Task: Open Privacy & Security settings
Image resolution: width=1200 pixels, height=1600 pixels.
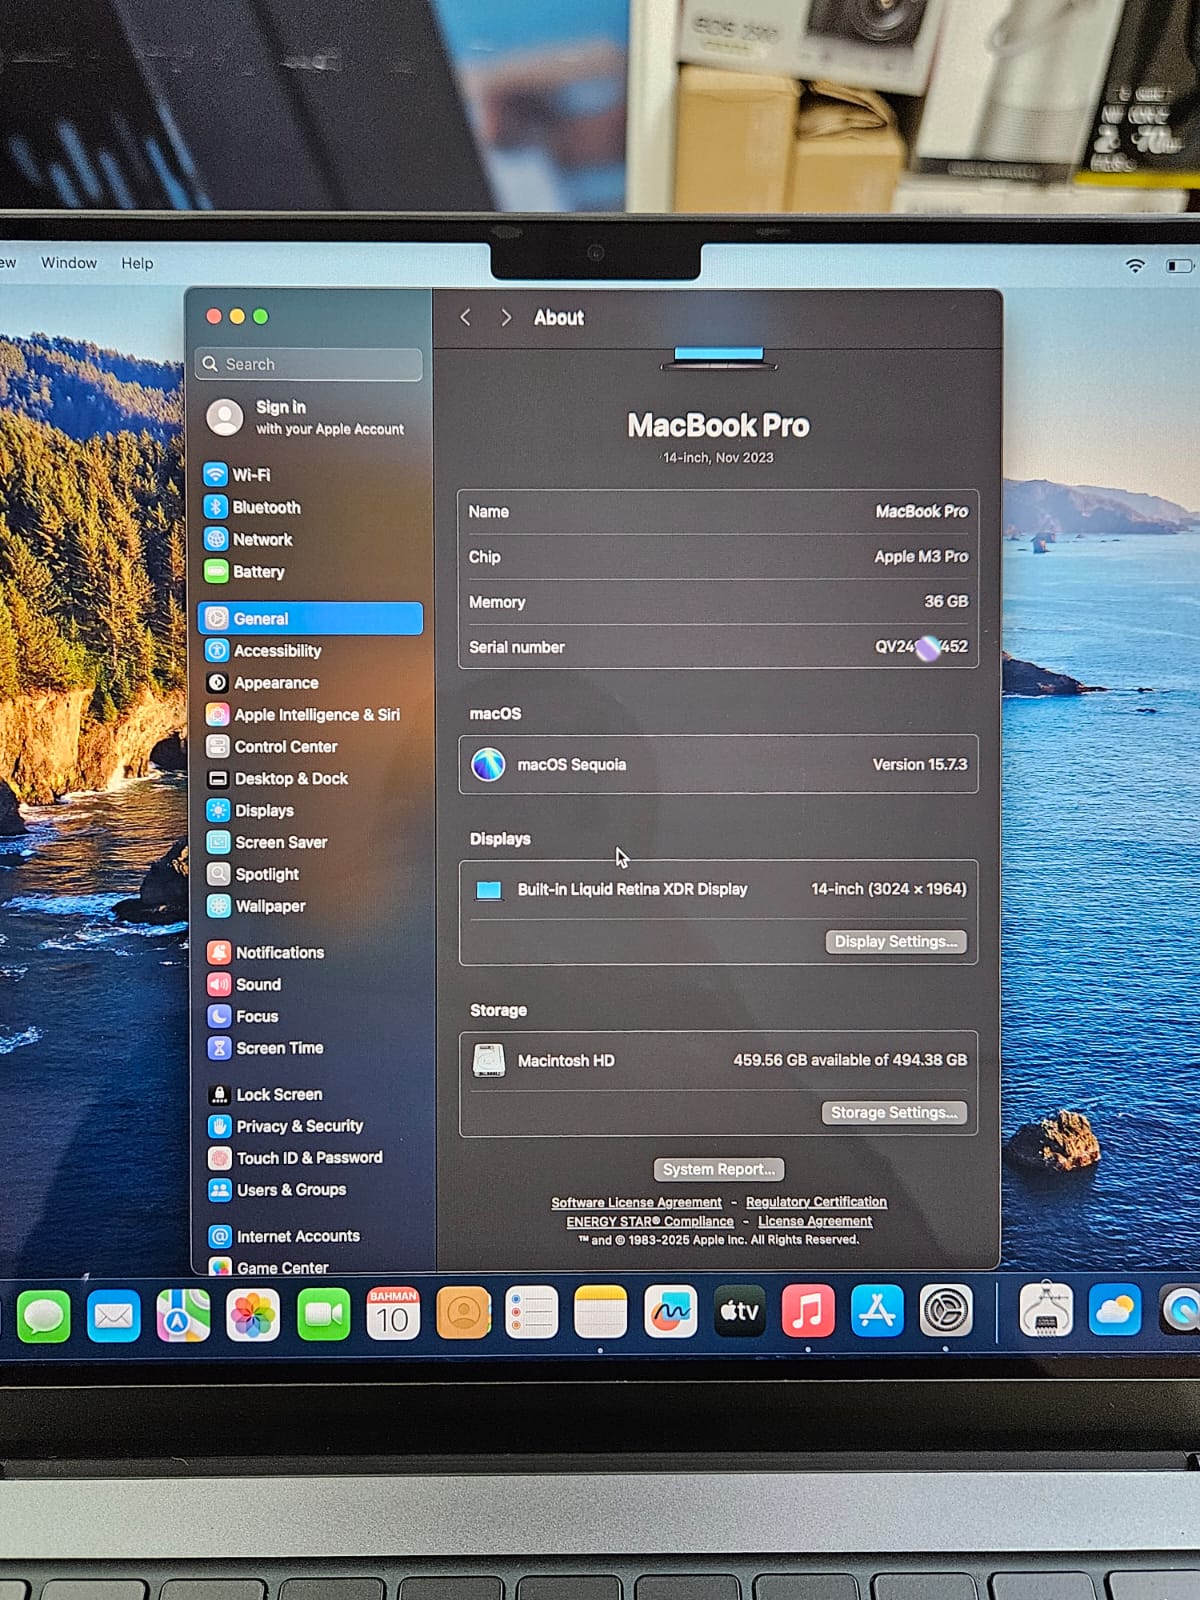Action: tap(286, 1126)
